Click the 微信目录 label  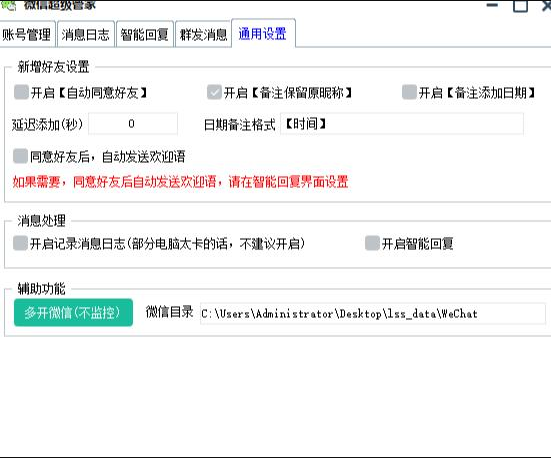[169, 312]
